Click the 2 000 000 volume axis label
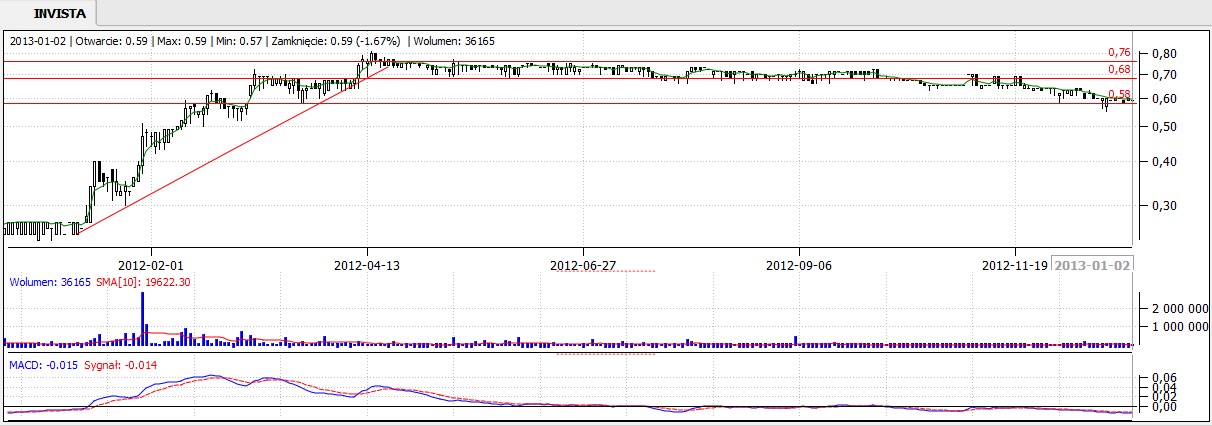This screenshot has width=1212, height=426. point(1174,307)
